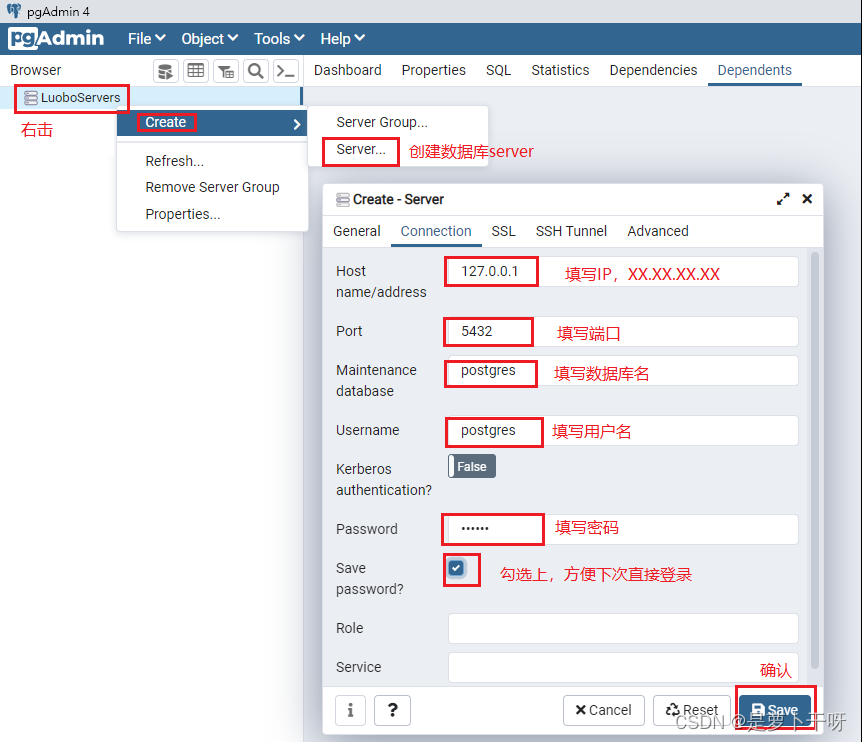Select the View Data table icon
This screenshot has height=742, width=862.
click(x=195, y=71)
